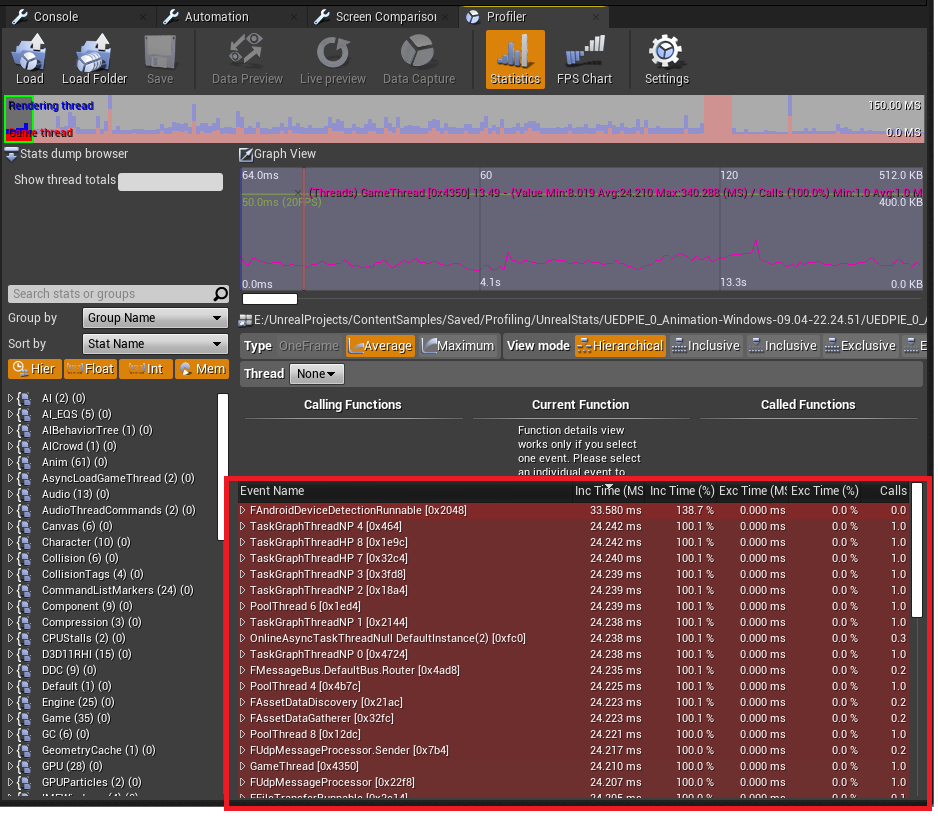Screen dimensions: 938x819
Task: Select PoolThread 6 [0x1ed4] row
Action: [x=574, y=607]
